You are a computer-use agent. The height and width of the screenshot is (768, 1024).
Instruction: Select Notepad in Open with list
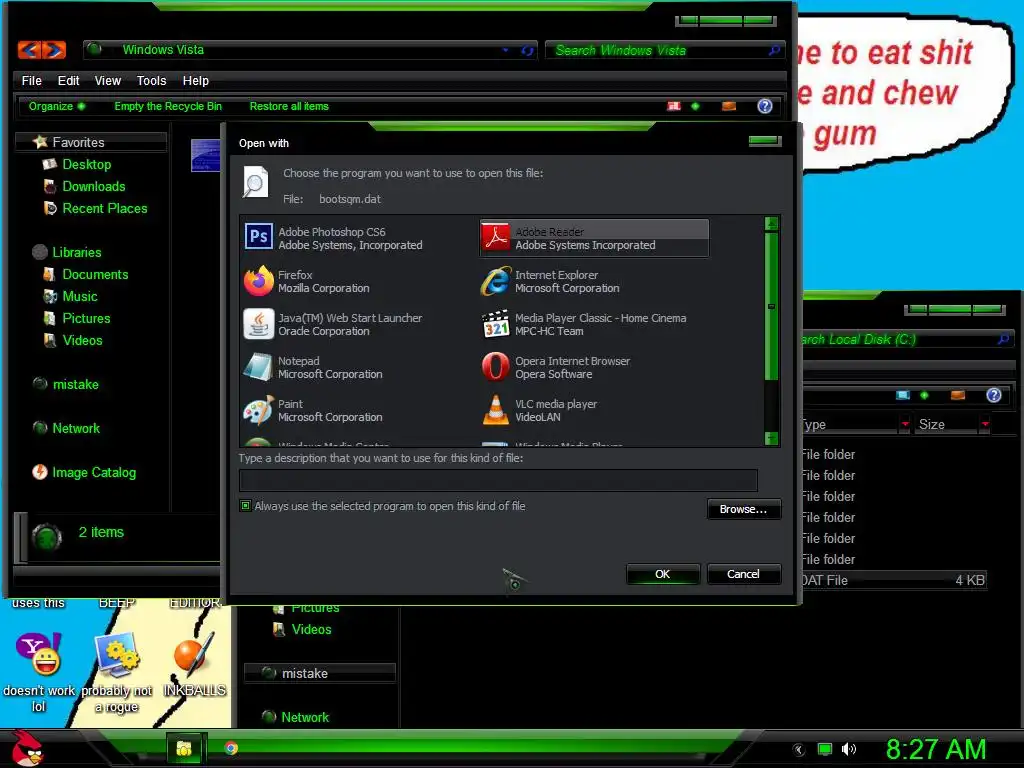coord(357,368)
